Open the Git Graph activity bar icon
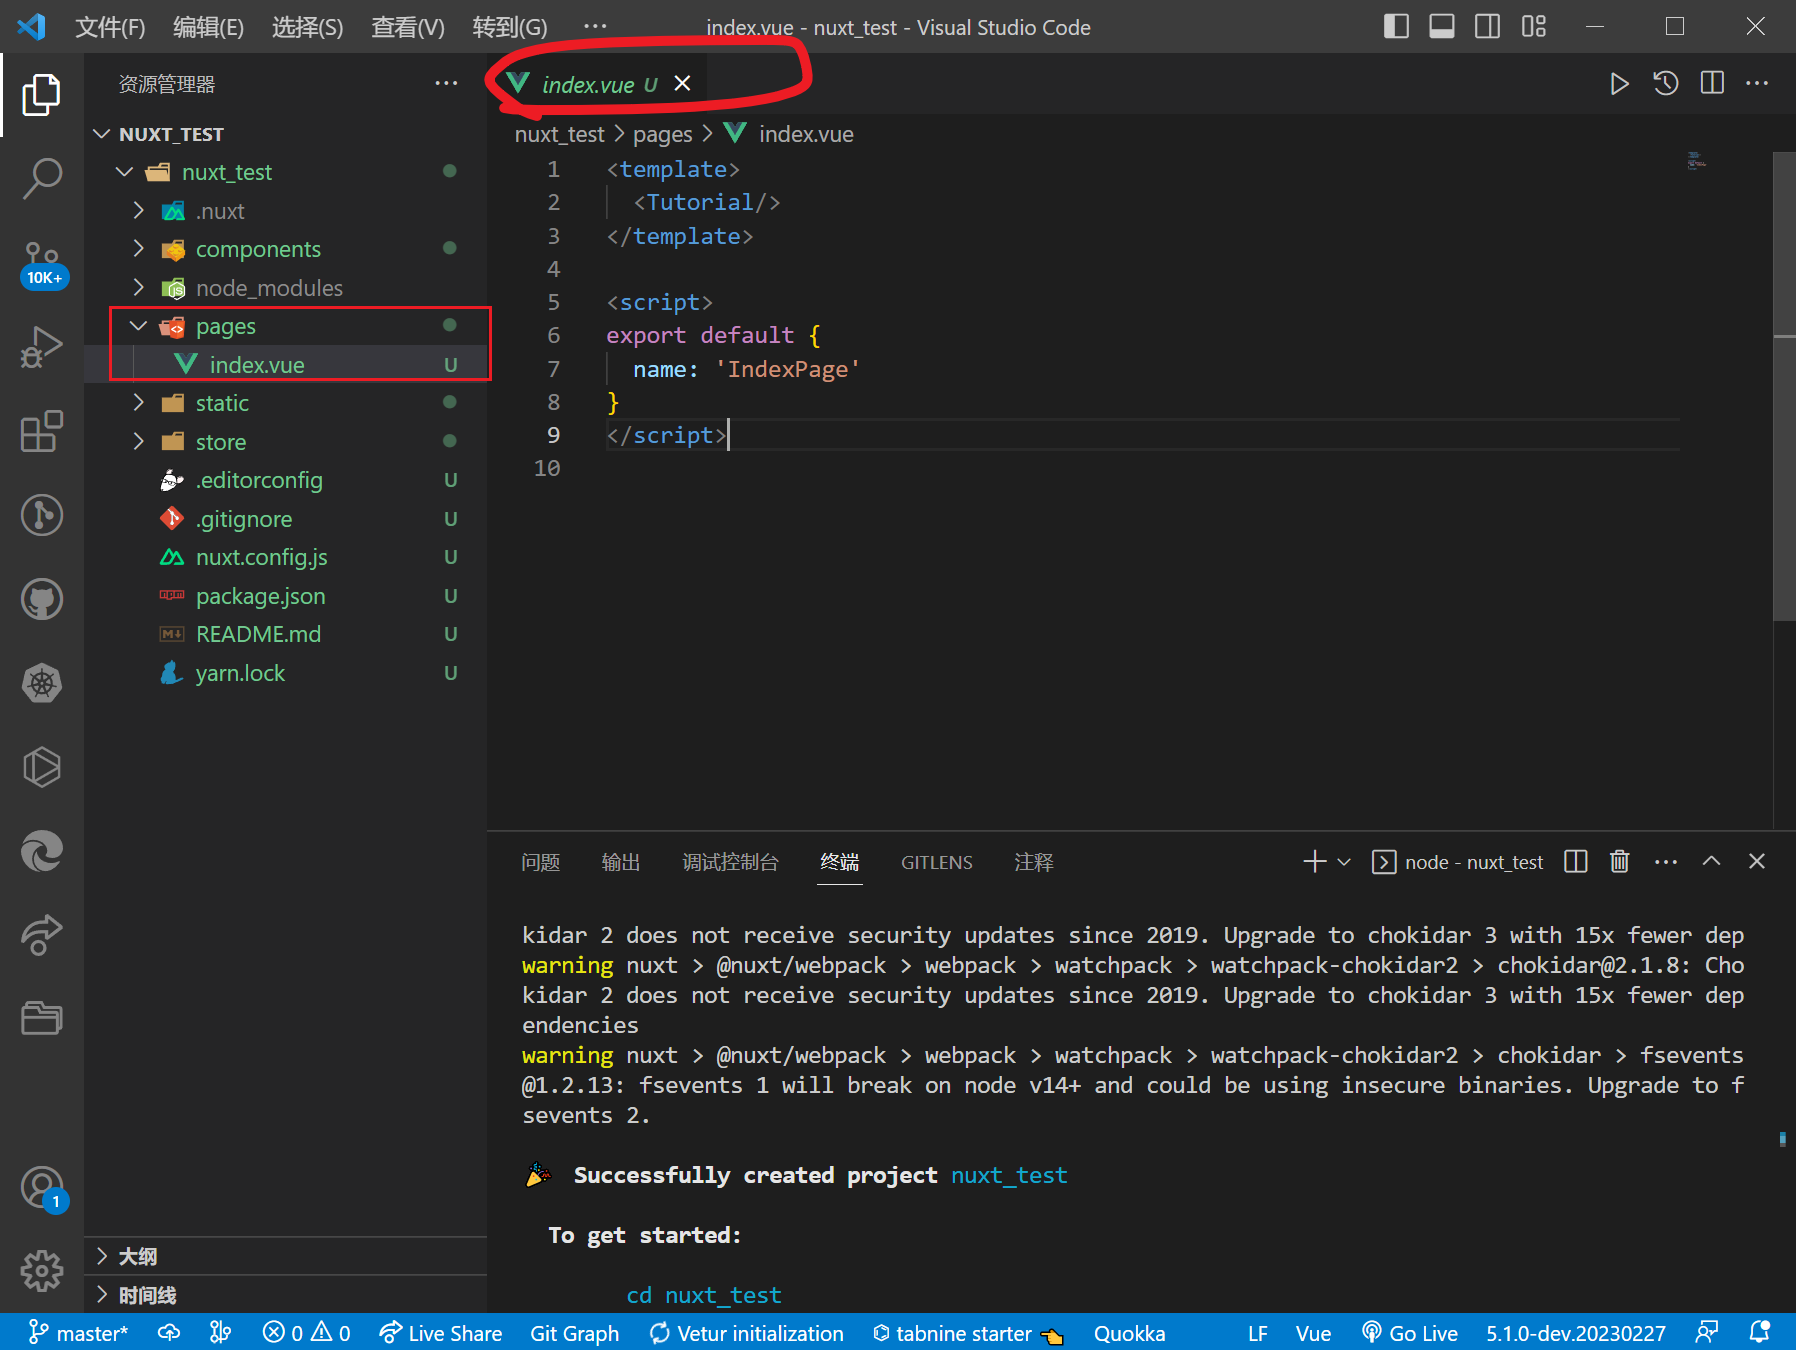The width and height of the screenshot is (1796, 1350). point(41,515)
